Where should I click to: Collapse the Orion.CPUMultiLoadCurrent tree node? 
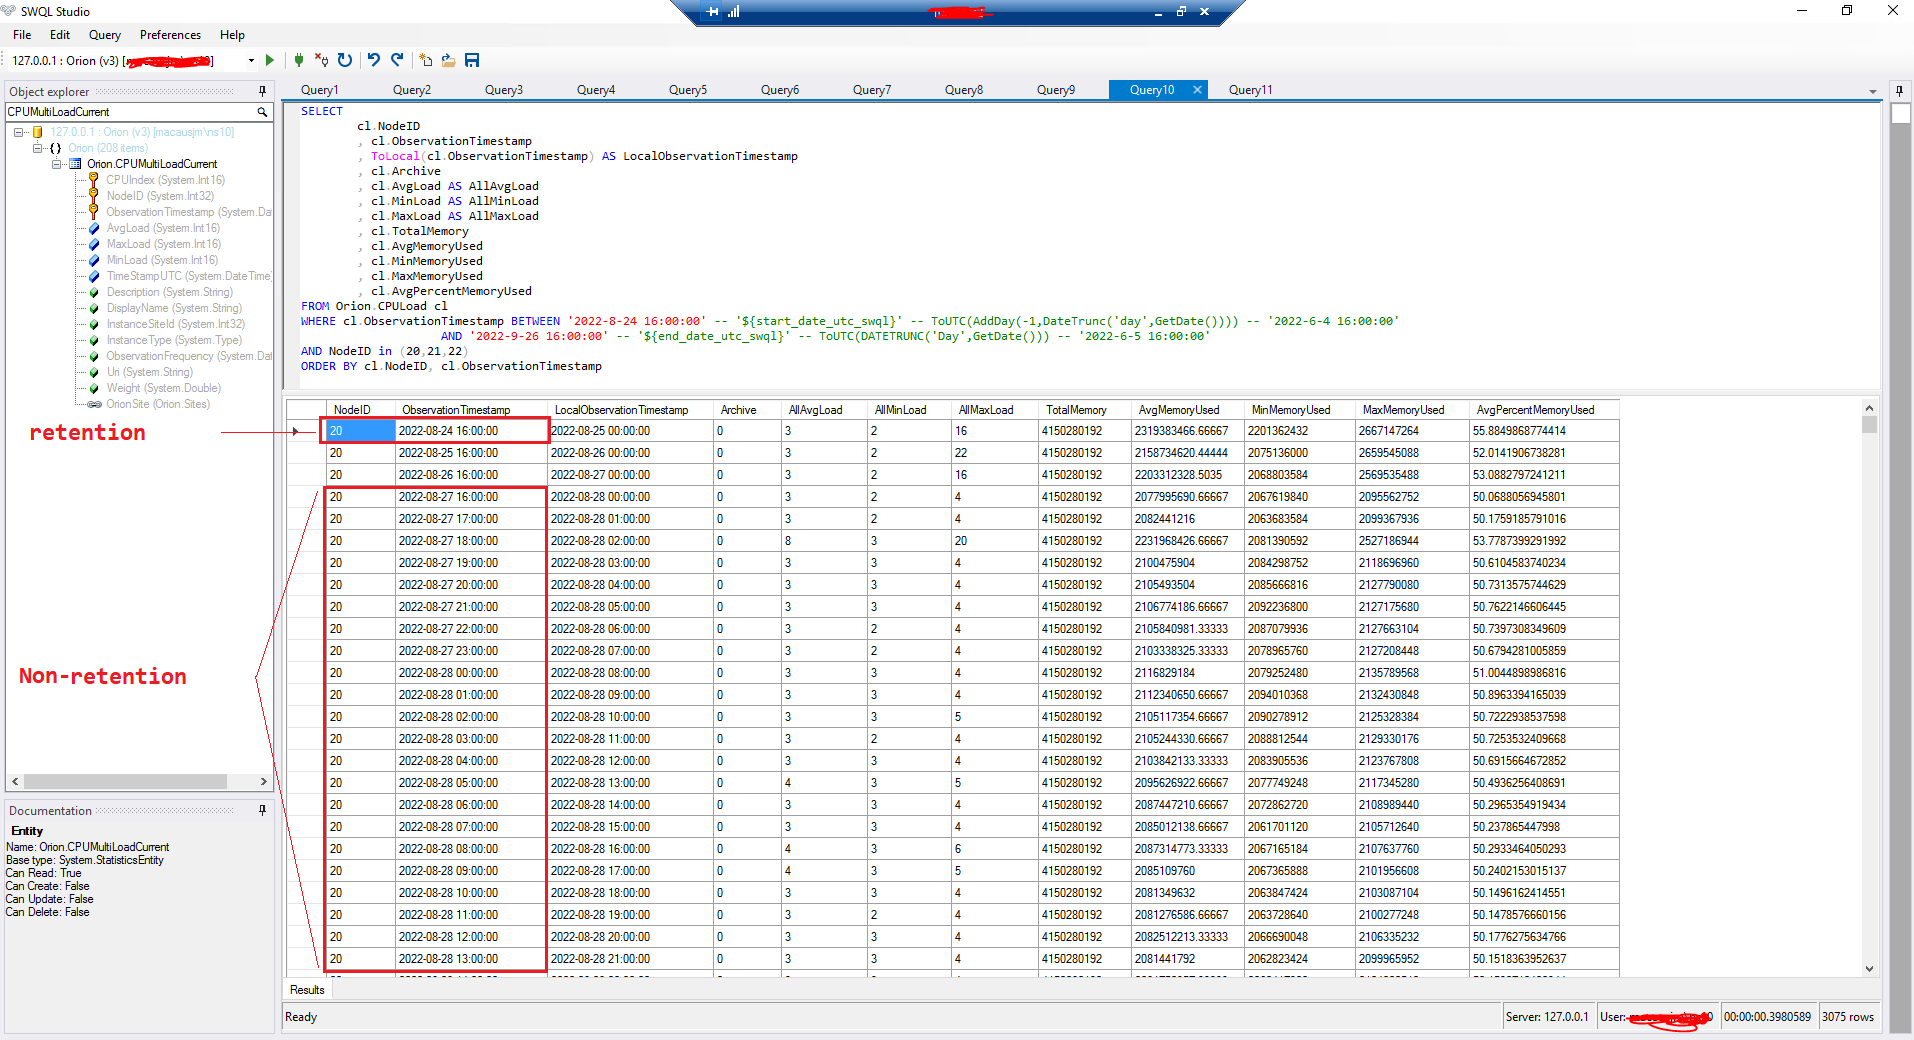[57, 164]
